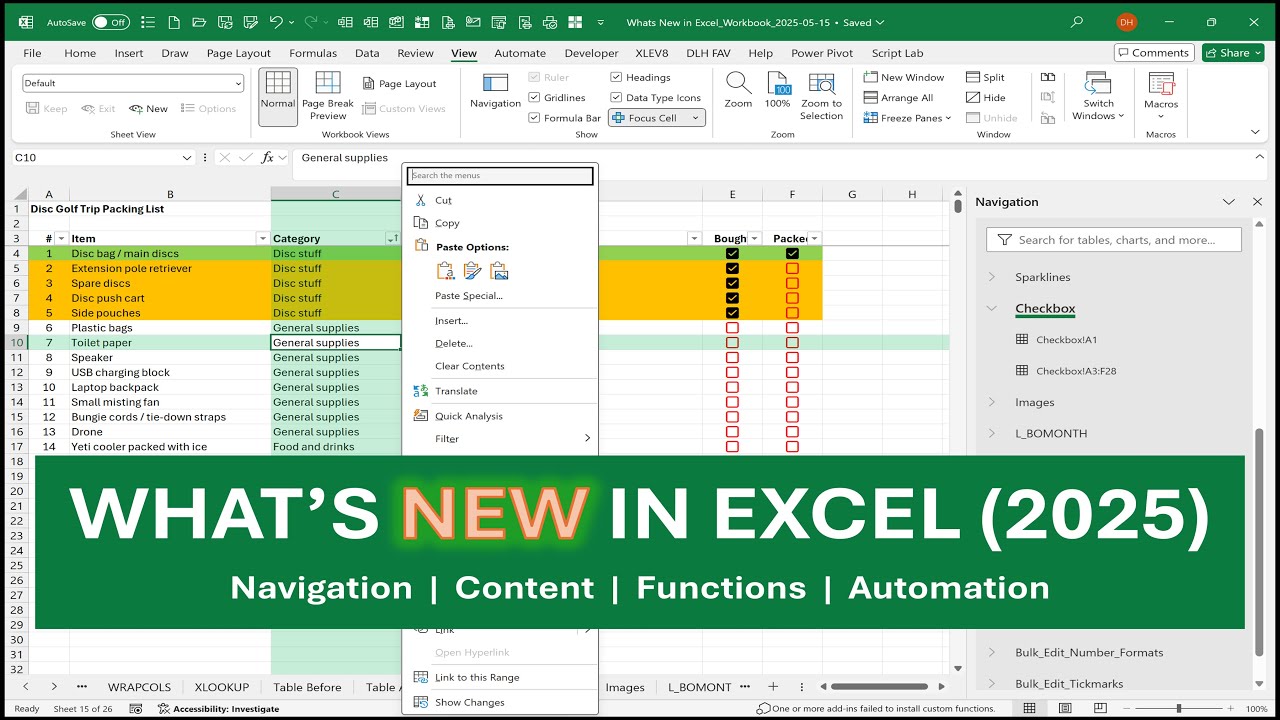The width and height of the screenshot is (1280, 720).
Task: Add a new sheet with the plus icon
Action: coord(772,687)
